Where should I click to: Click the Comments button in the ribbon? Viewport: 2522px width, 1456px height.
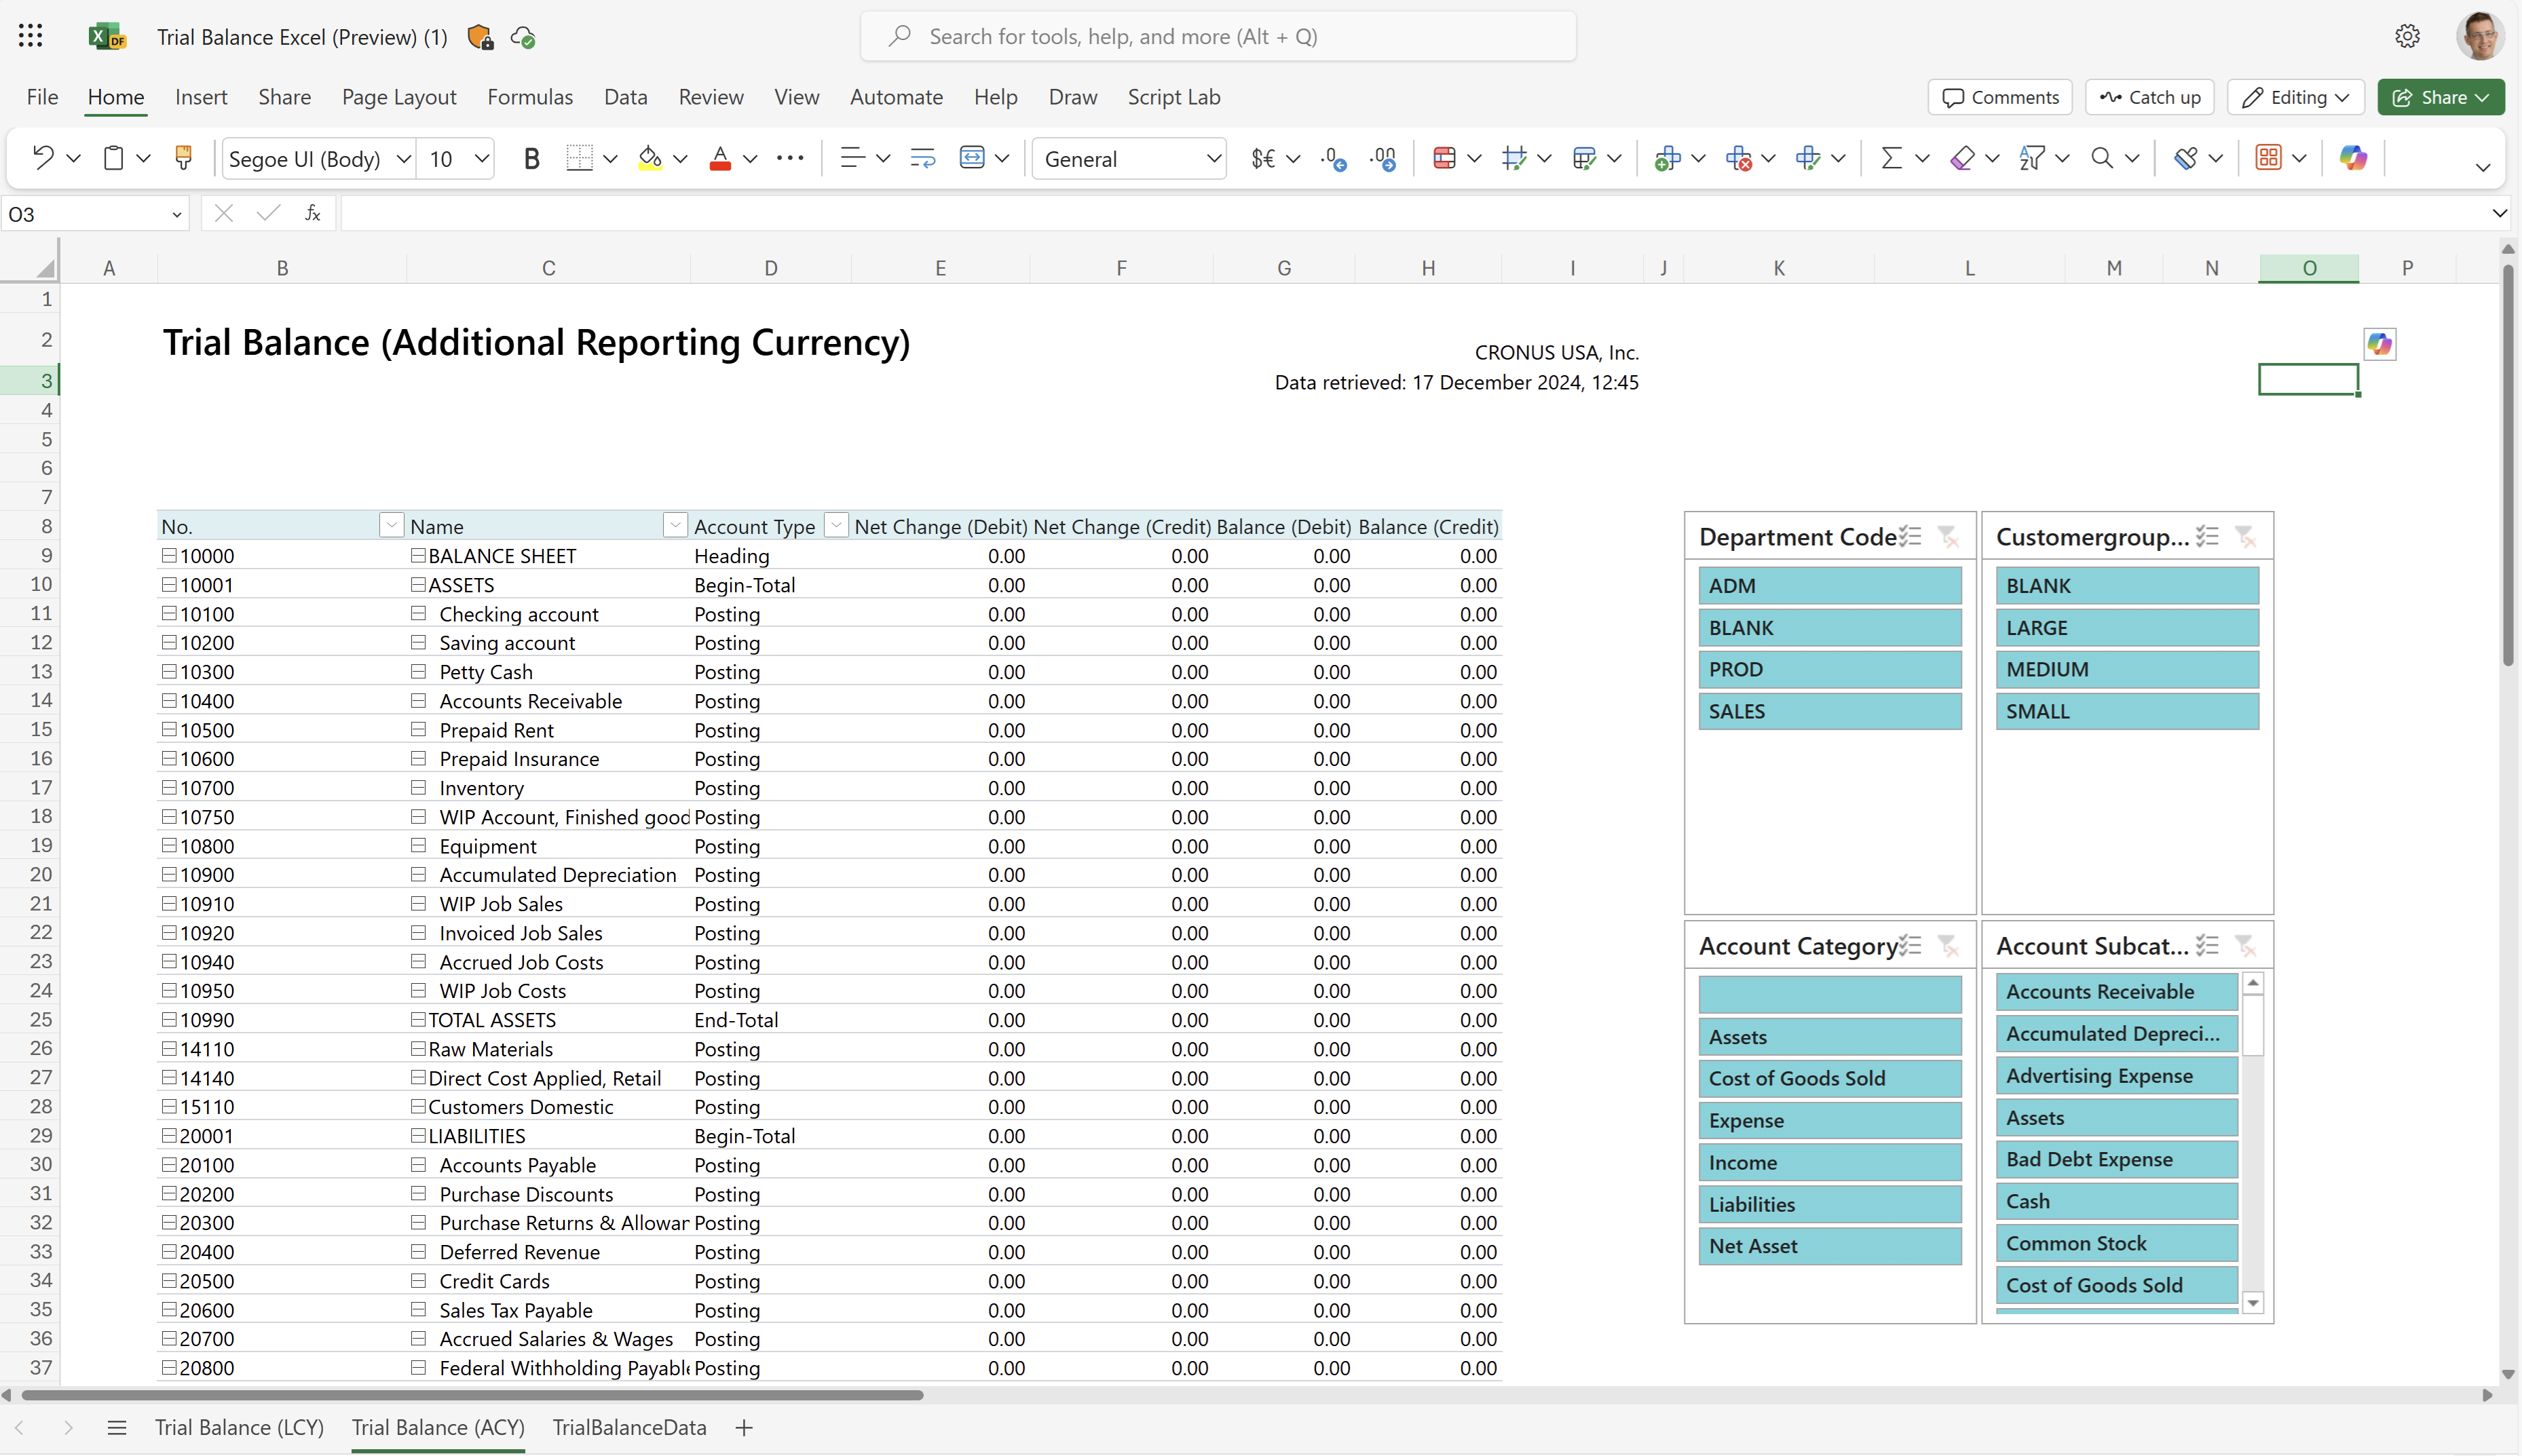[x=2000, y=96]
